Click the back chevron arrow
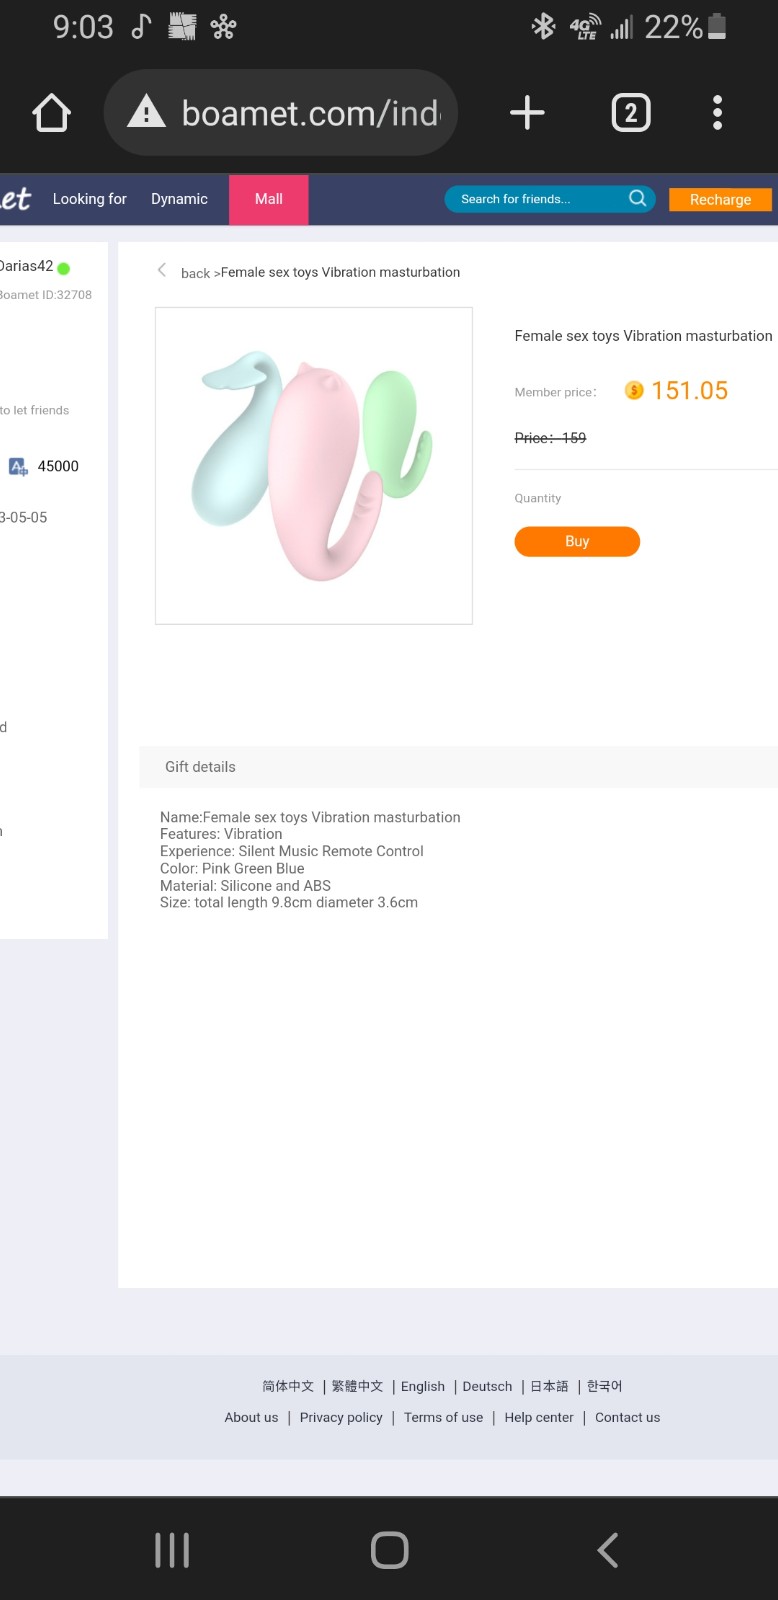The width and height of the screenshot is (778, 1600). pos(162,270)
